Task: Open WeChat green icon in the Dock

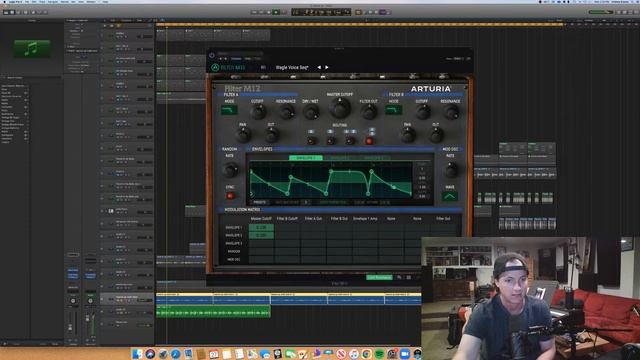Action: tap(290, 353)
